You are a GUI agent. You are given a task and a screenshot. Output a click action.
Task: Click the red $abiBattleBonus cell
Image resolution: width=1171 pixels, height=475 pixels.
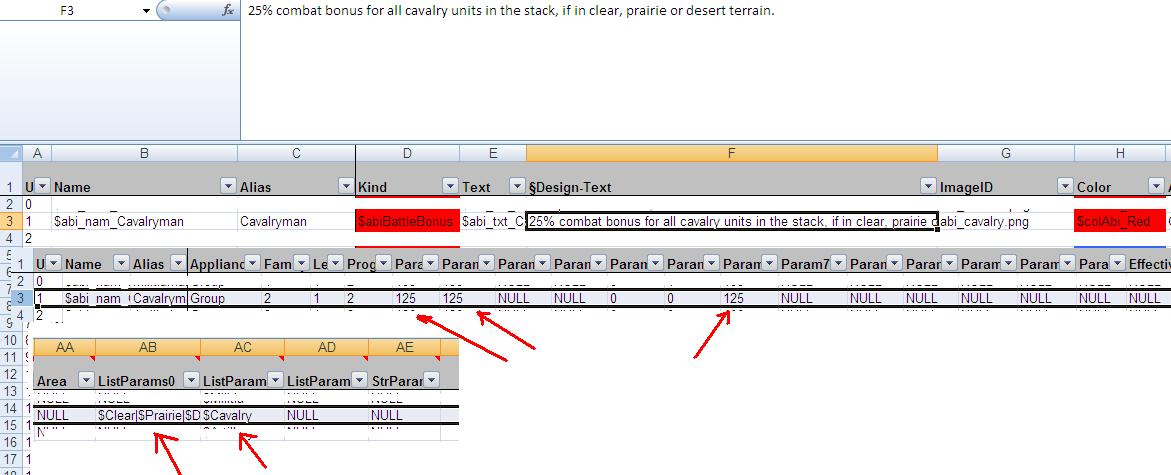pyautogui.click(x=407, y=221)
